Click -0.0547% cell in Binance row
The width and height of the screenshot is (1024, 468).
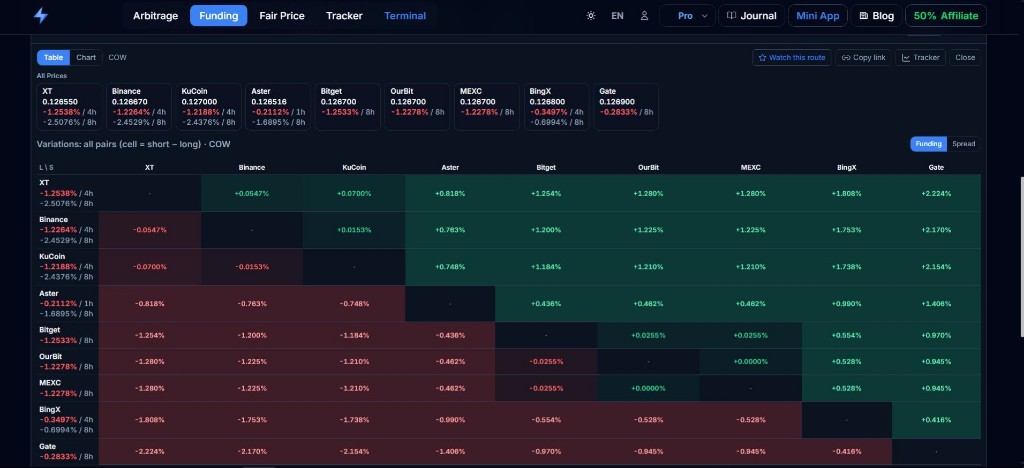pyautogui.click(x=150, y=230)
